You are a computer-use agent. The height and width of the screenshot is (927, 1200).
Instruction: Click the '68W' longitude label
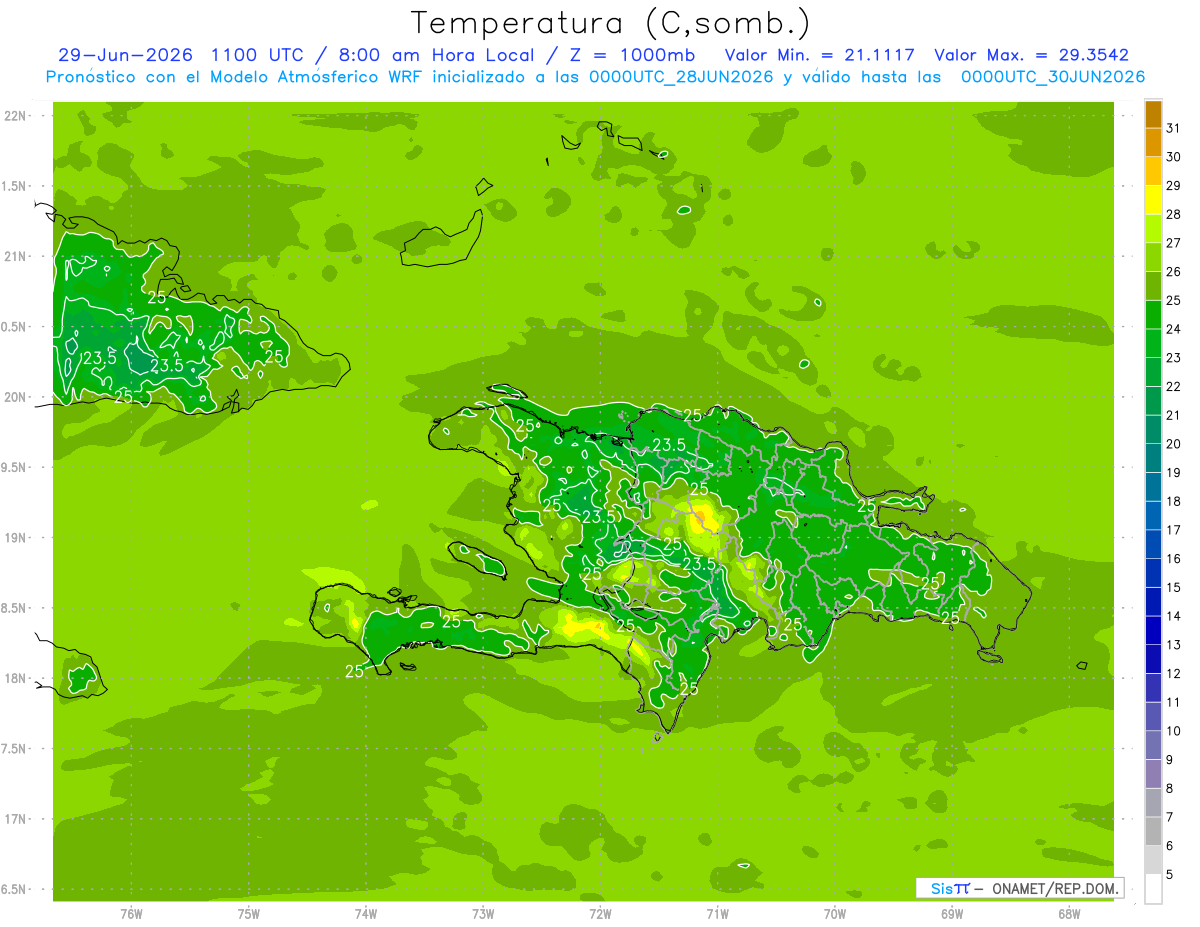[x=1069, y=913]
